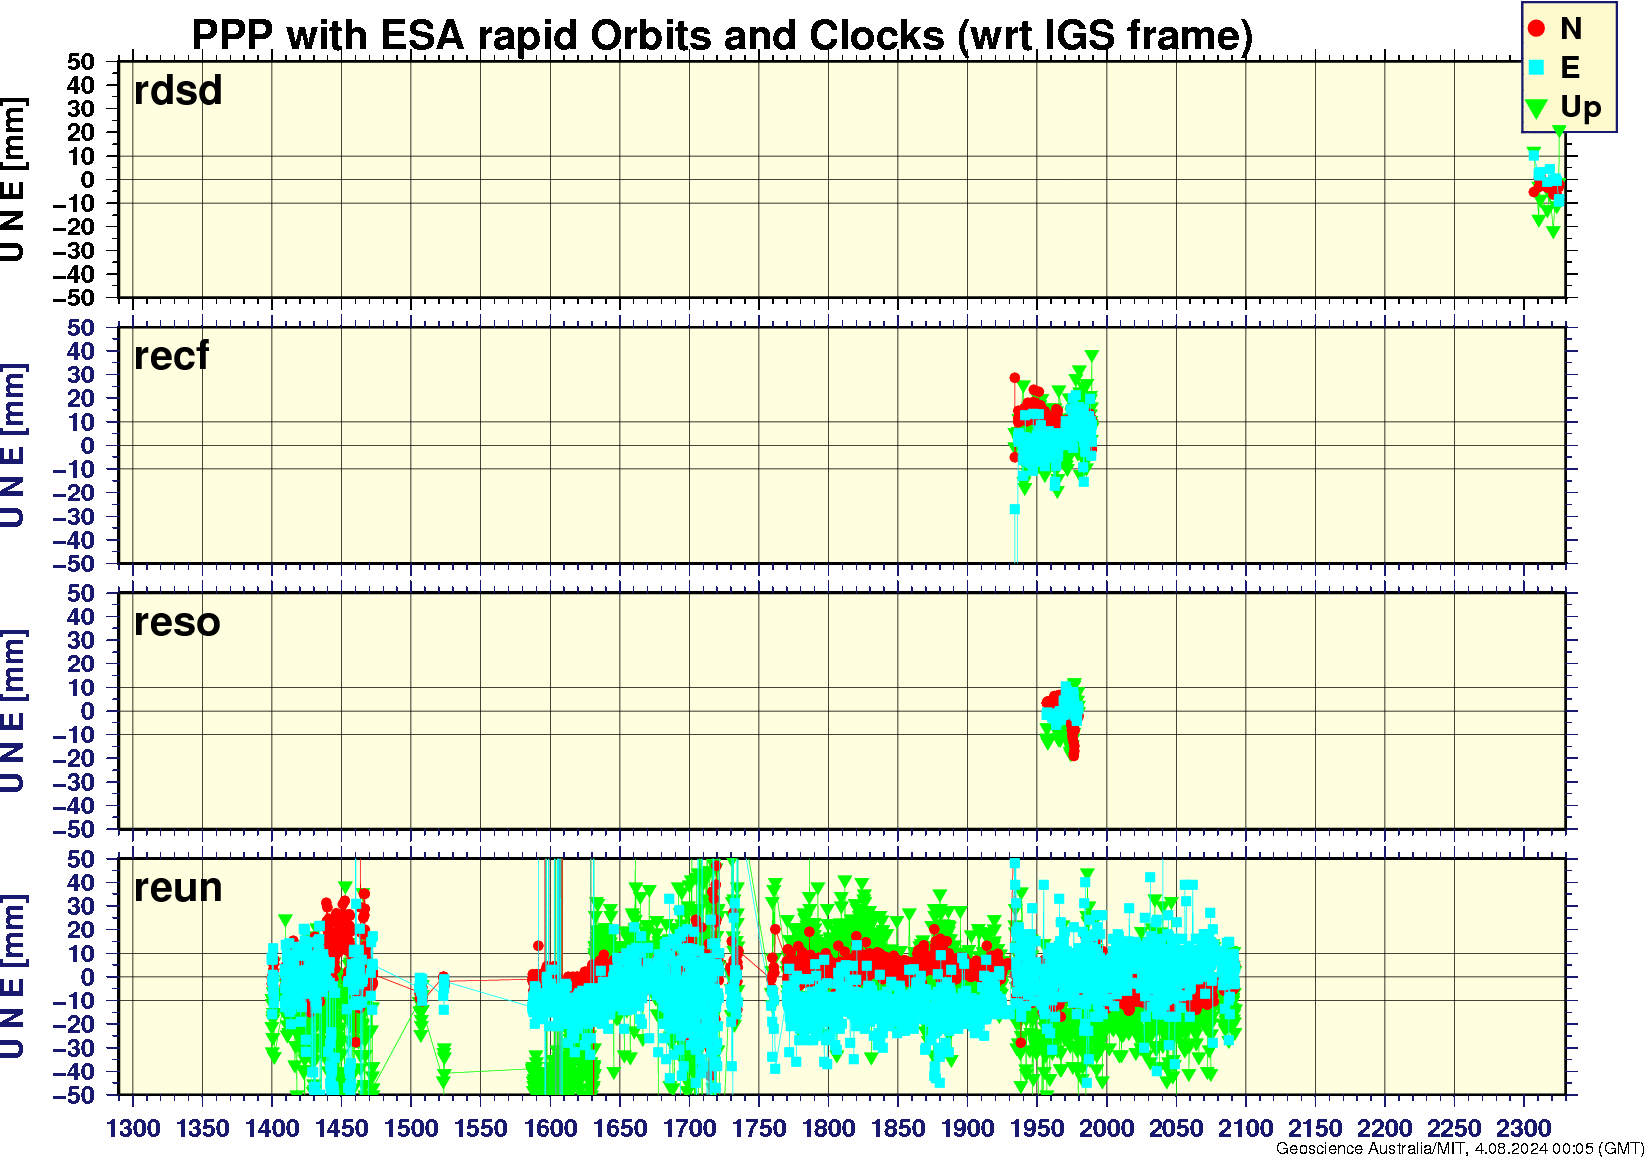Image resolution: width=1644 pixels, height=1158 pixels.
Task: Click the x-axis tick label 2250
Action: (1454, 1128)
